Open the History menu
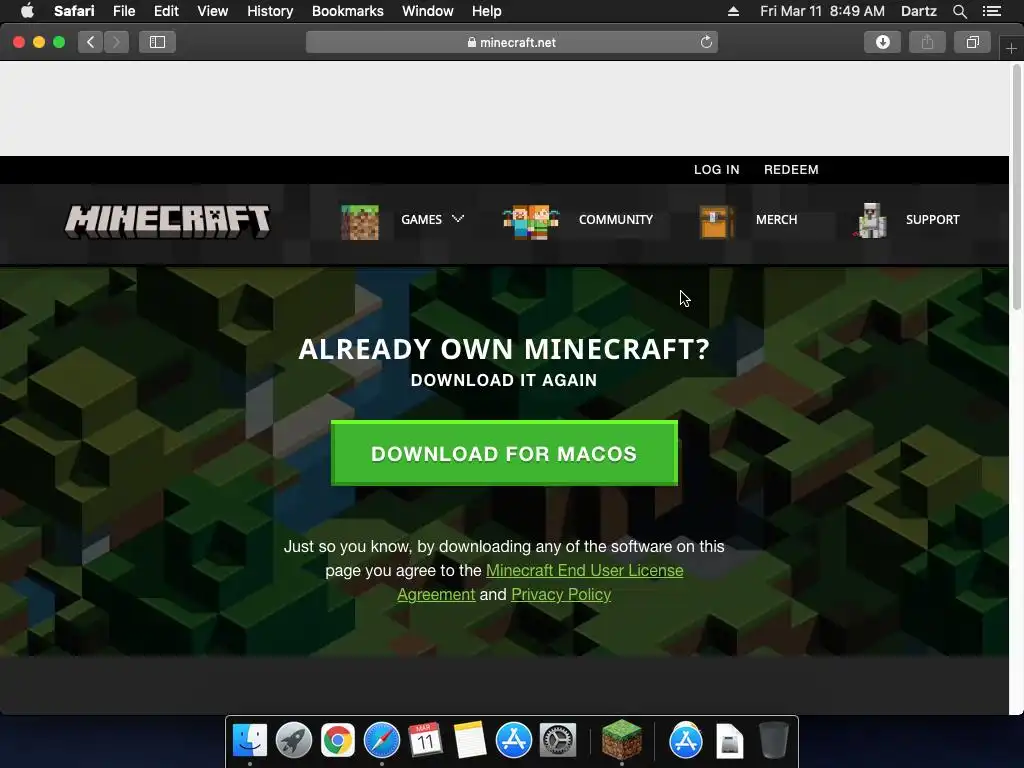 pyautogui.click(x=270, y=11)
